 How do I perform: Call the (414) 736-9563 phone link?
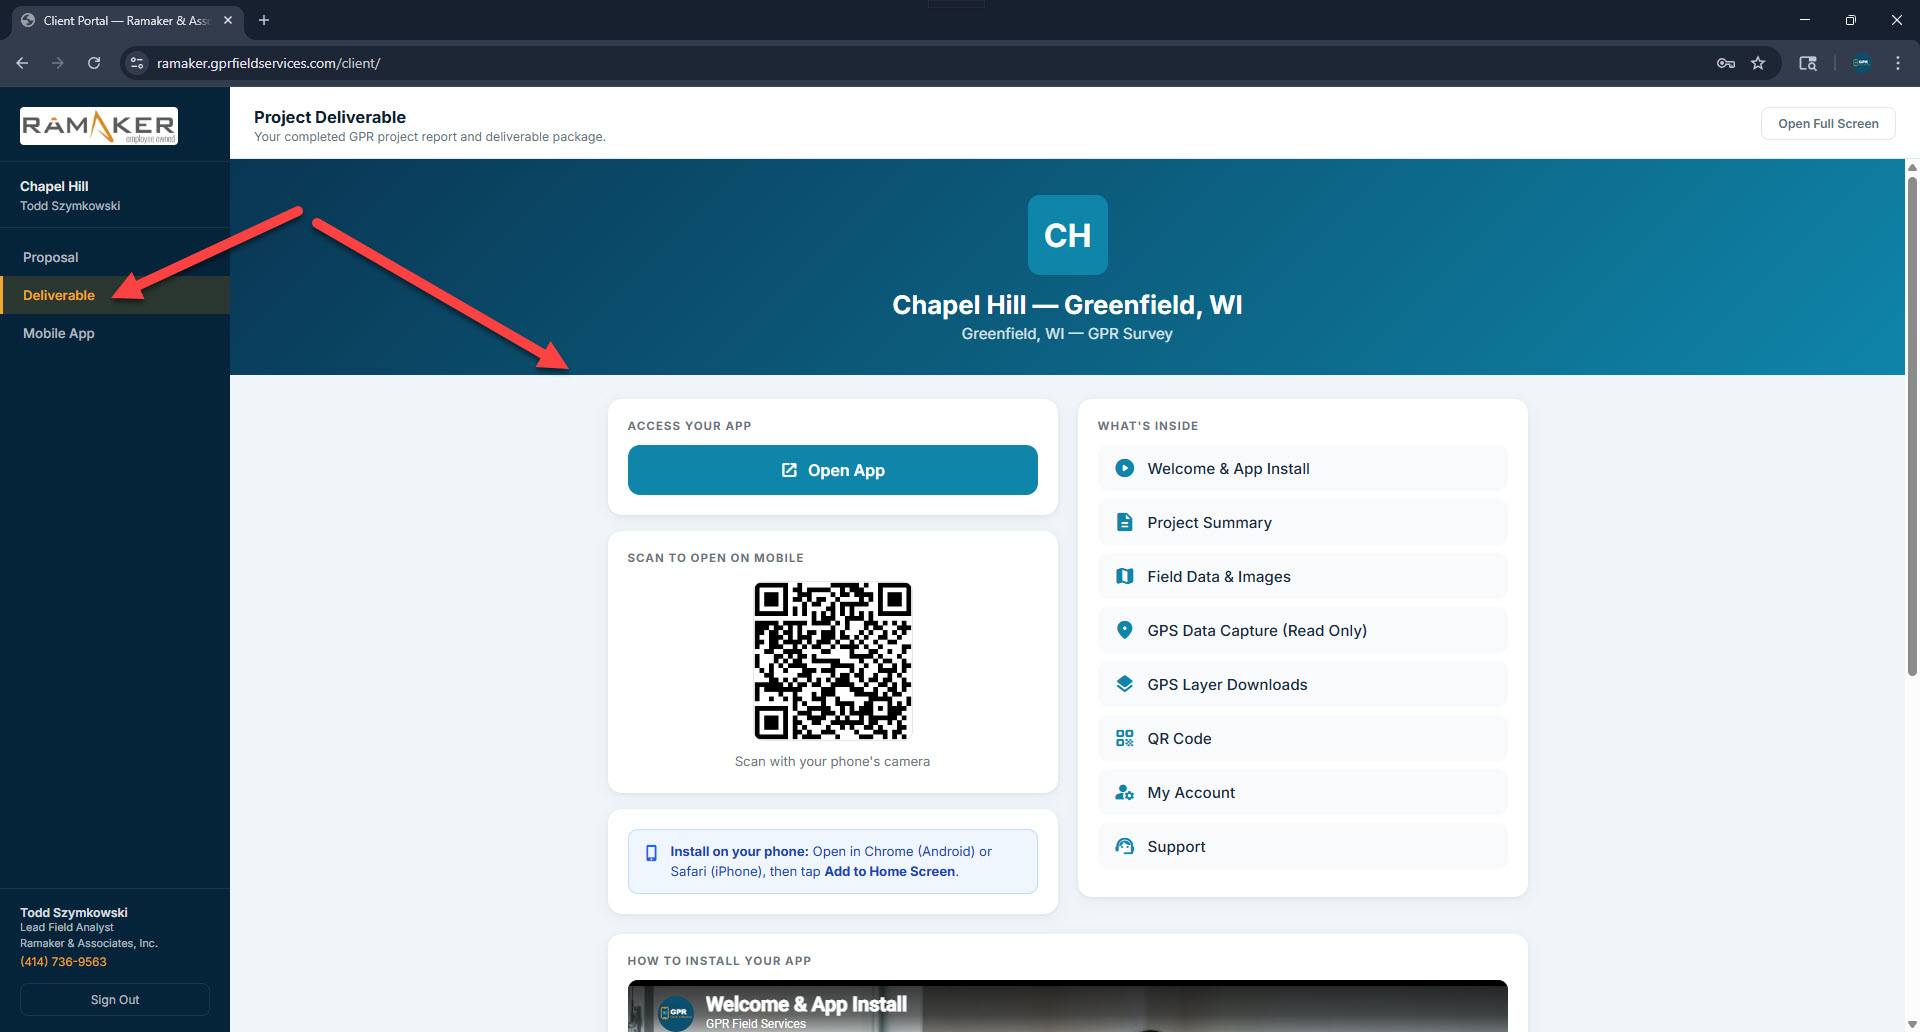tap(63, 961)
